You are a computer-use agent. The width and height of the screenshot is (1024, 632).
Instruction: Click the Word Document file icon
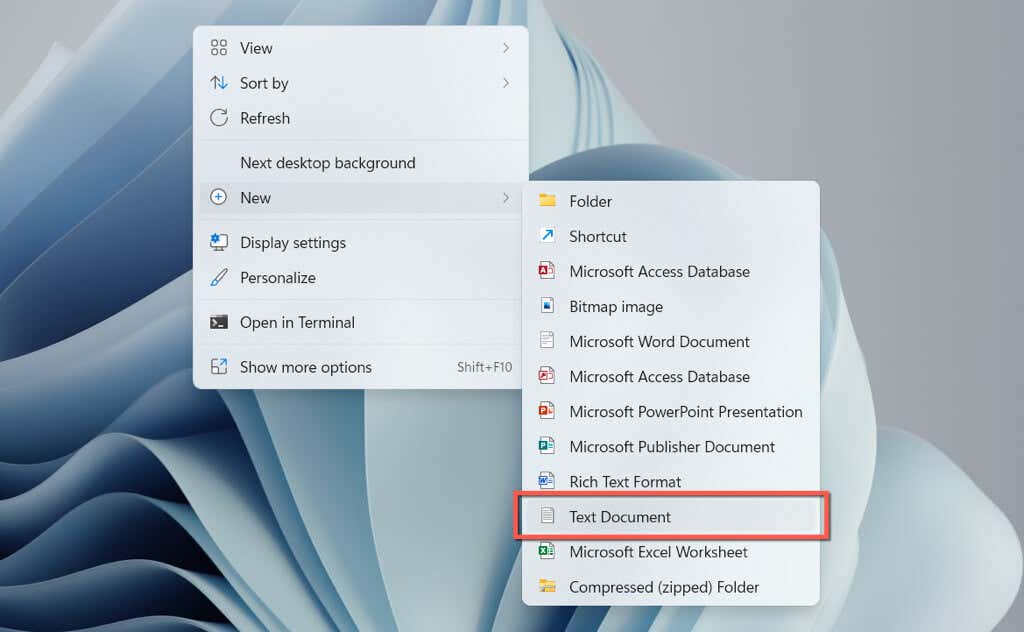[x=547, y=340]
